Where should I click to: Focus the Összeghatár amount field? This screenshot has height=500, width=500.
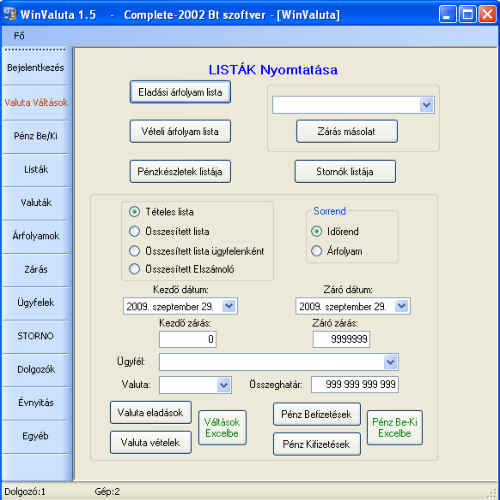tap(355, 384)
